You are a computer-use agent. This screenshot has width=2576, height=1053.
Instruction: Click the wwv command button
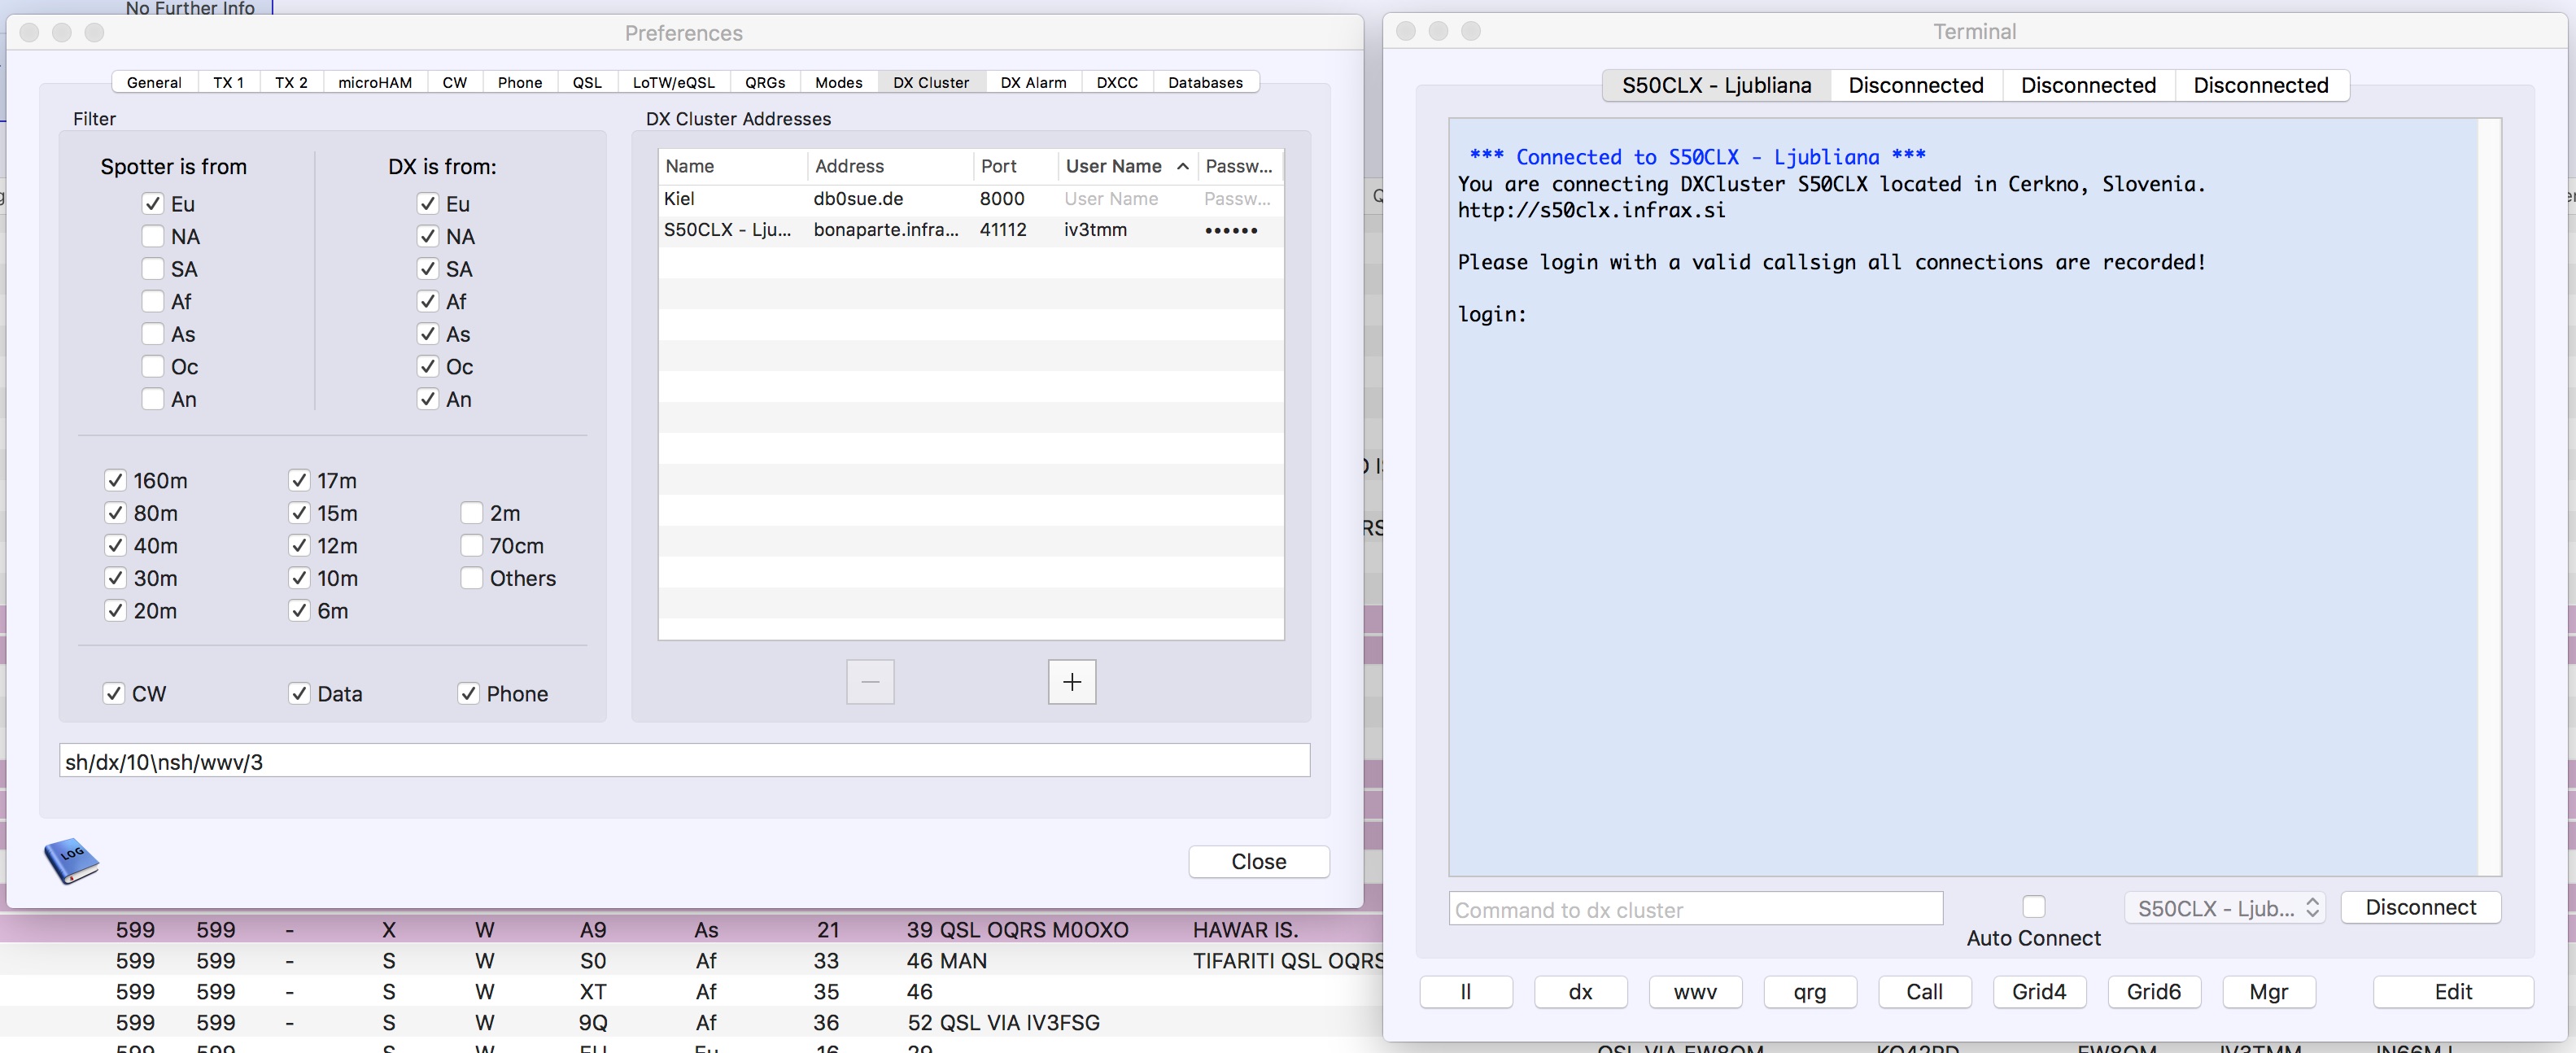coord(1695,992)
